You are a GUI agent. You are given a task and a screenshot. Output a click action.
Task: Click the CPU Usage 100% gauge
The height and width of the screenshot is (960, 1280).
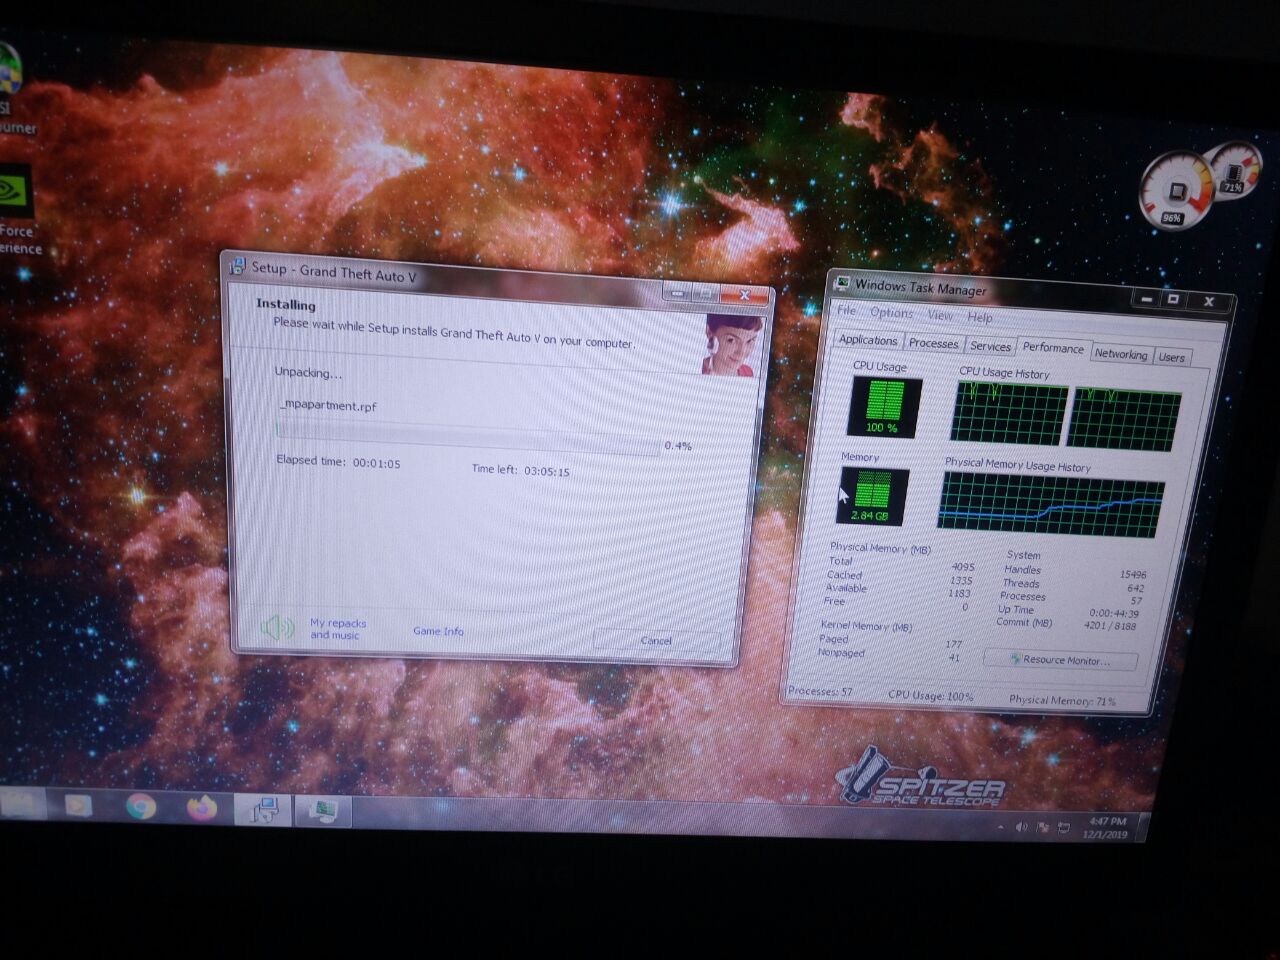click(885, 407)
